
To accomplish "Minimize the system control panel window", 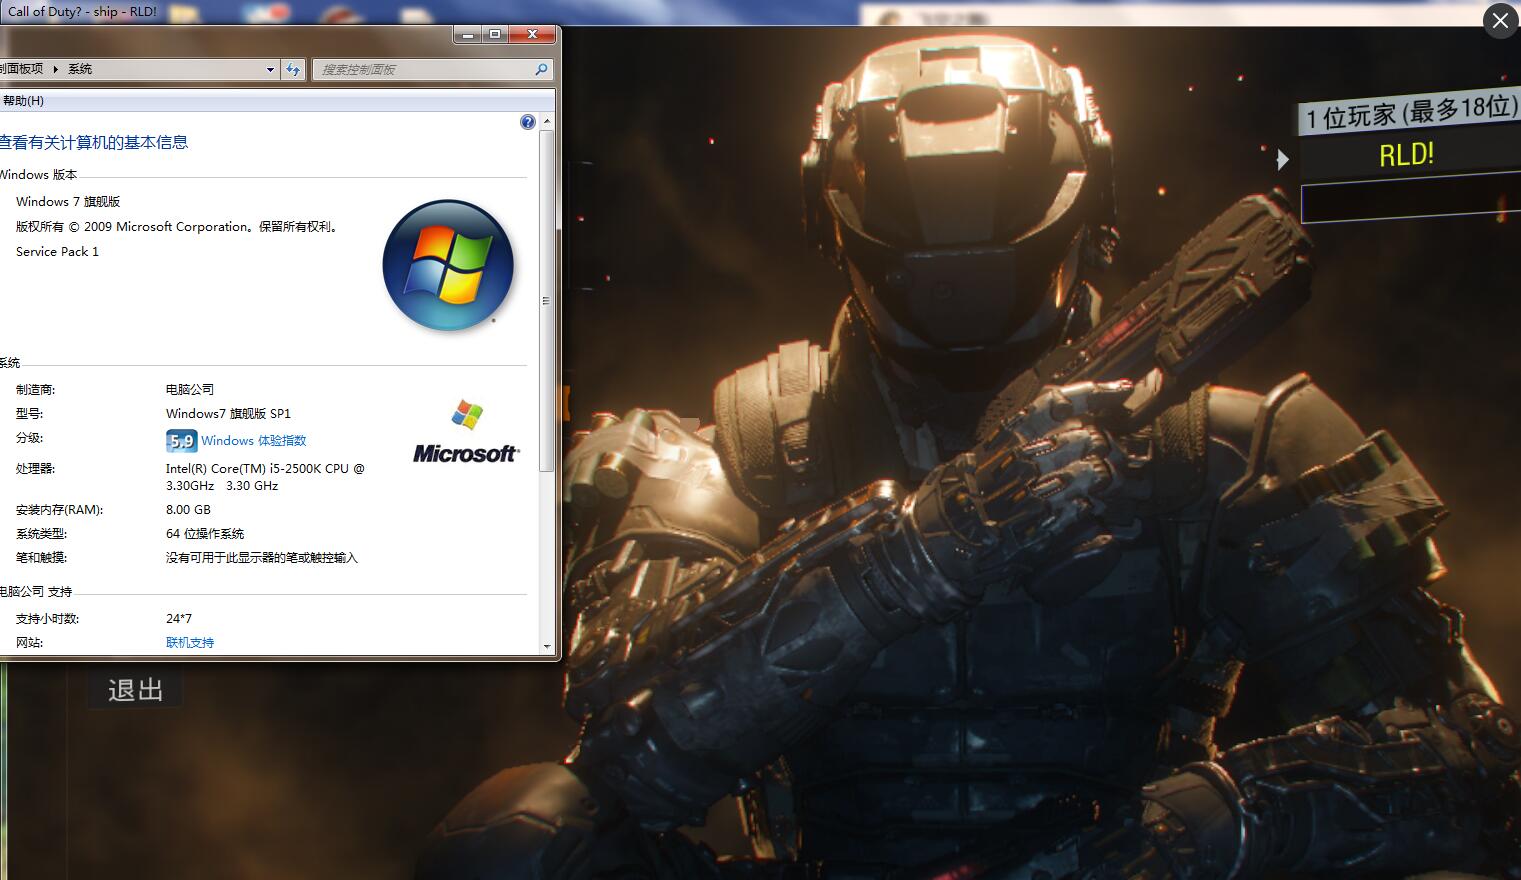I will [x=468, y=34].
